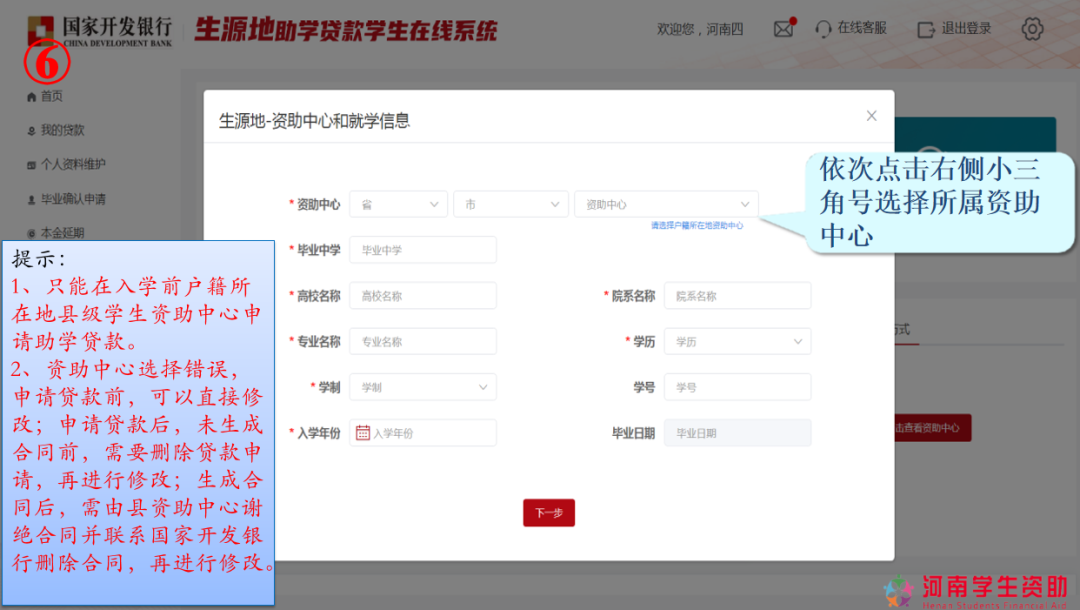Click the calendar icon in 入学年份 field
This screenshot has width=1080, height=610.
[363, 433]
